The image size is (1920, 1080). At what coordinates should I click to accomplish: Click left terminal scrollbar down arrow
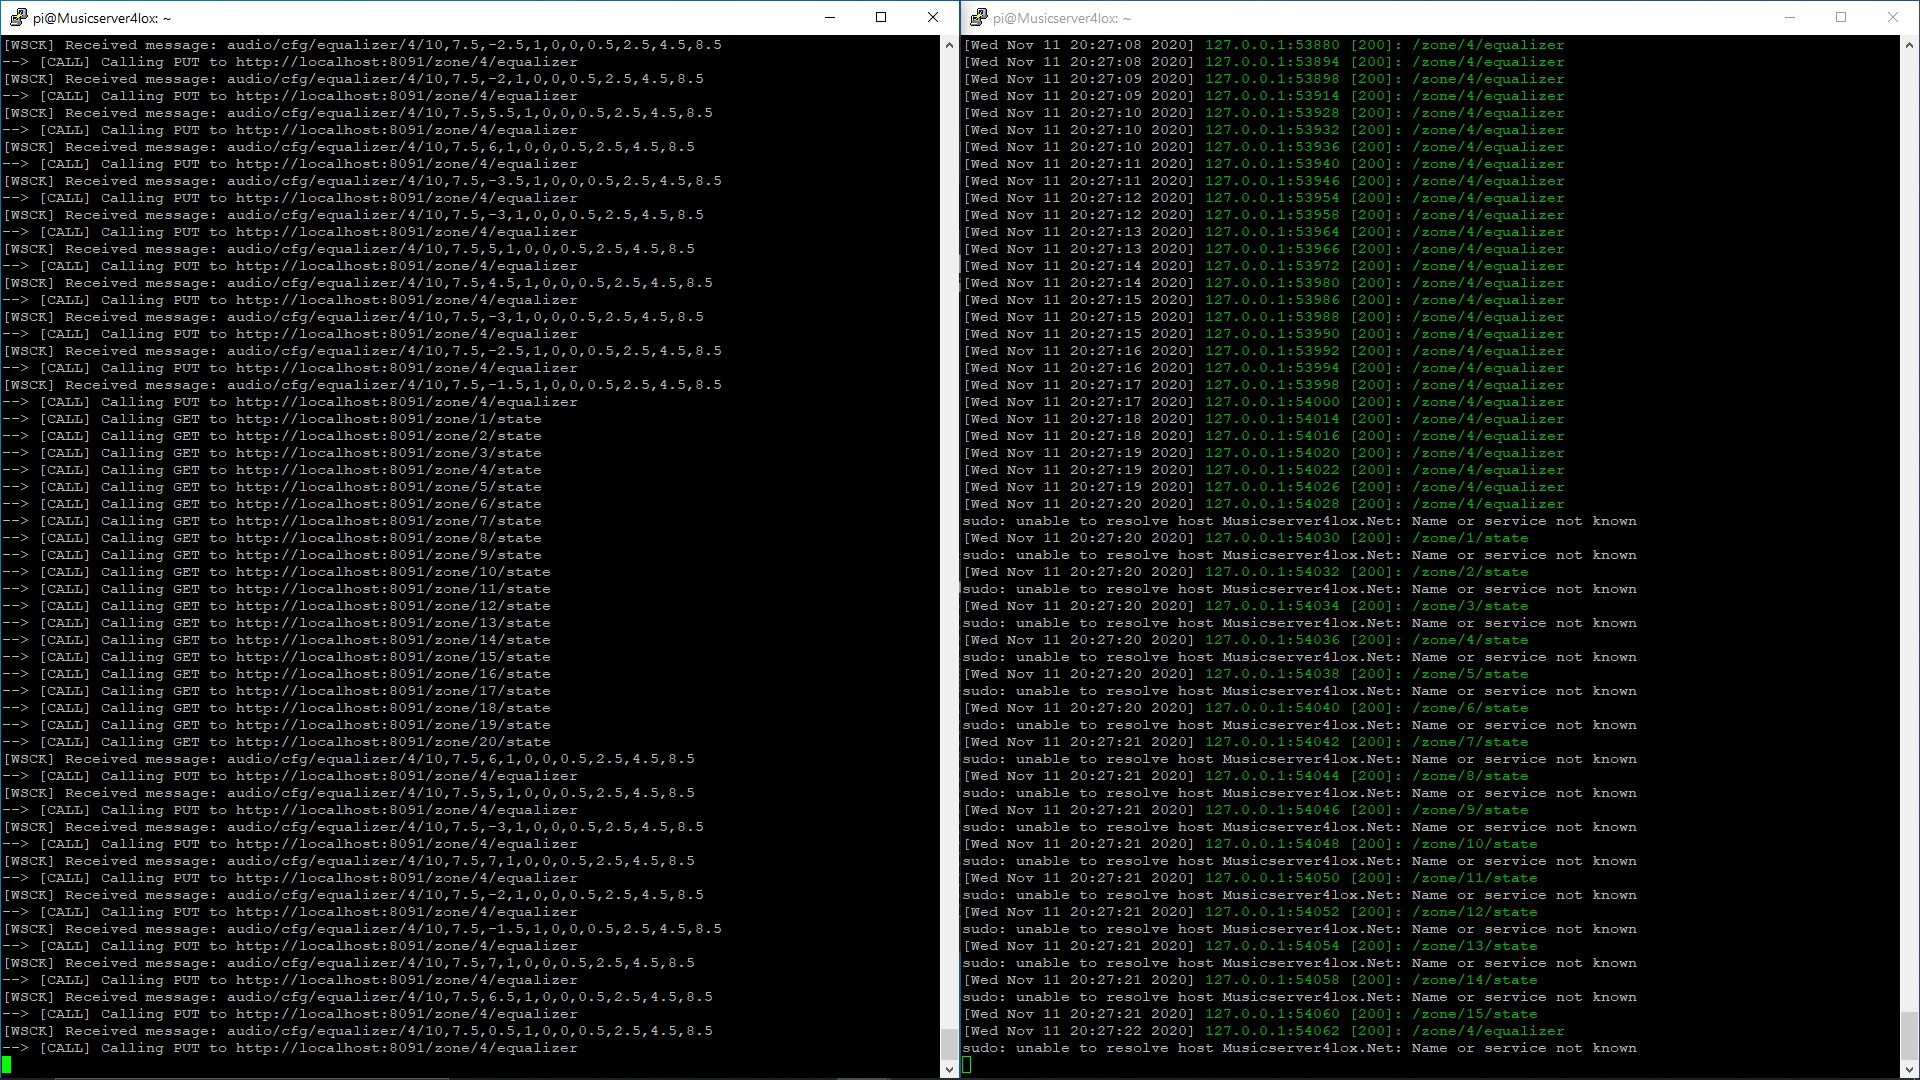(949, 1069)
